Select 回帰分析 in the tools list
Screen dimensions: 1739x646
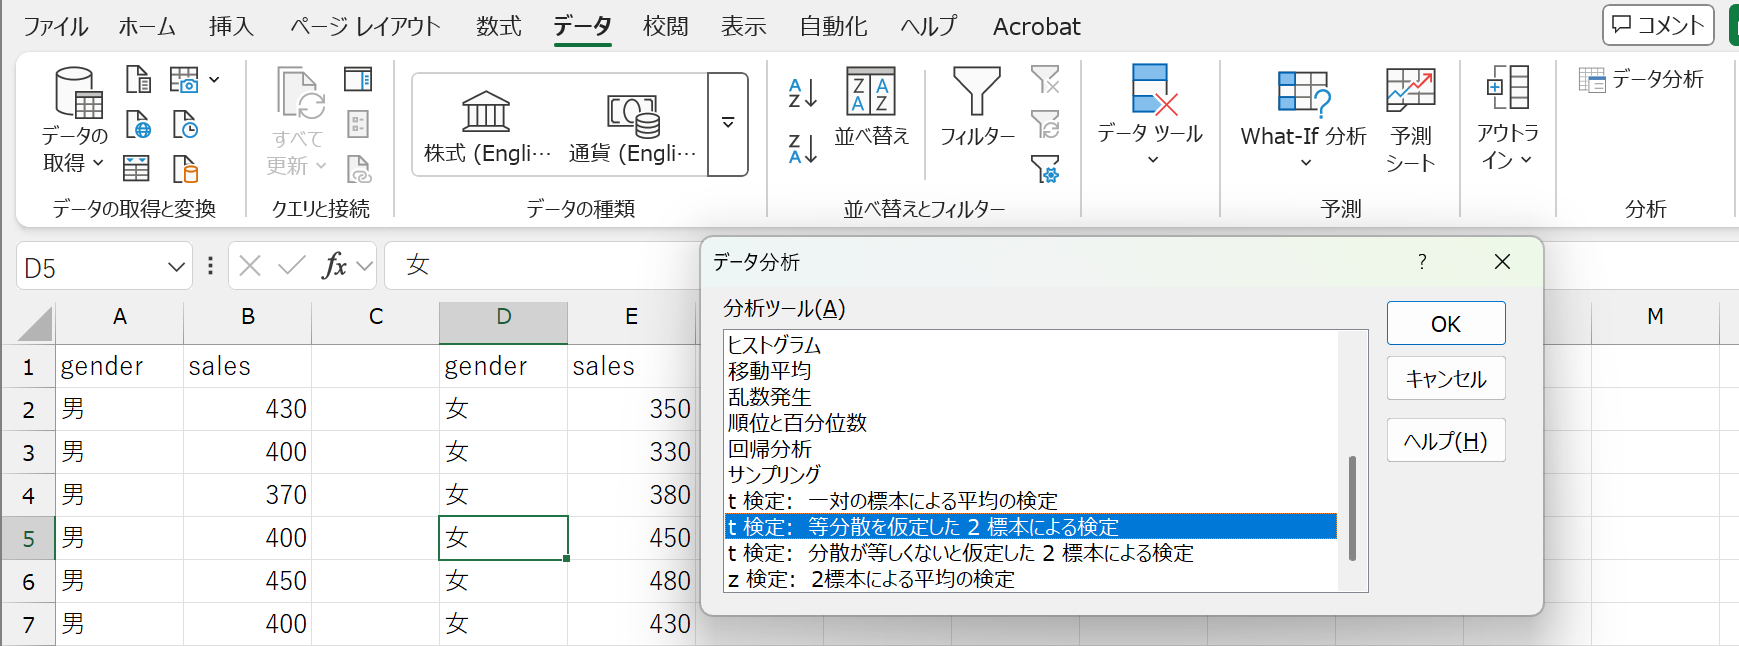tap(770, 449)
